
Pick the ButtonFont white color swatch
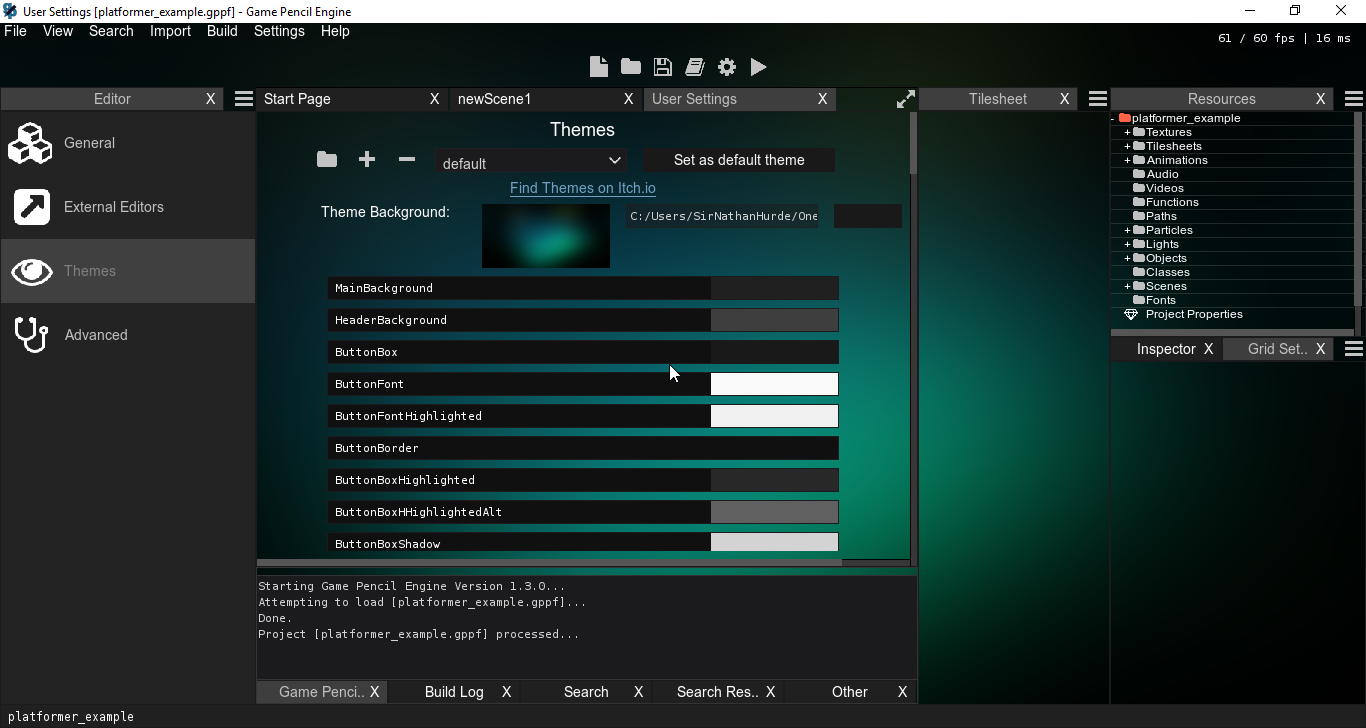pyautogui.click(x=774, y=384)
